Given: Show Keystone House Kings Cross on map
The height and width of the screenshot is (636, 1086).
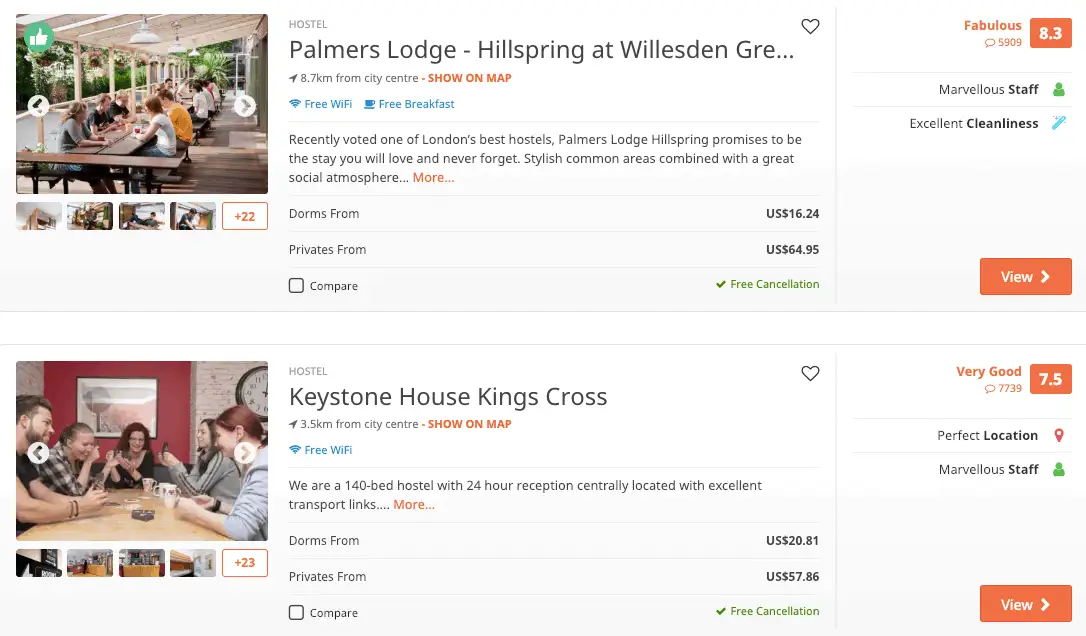Looking at the screenshot, I should (x=470, y=424).
